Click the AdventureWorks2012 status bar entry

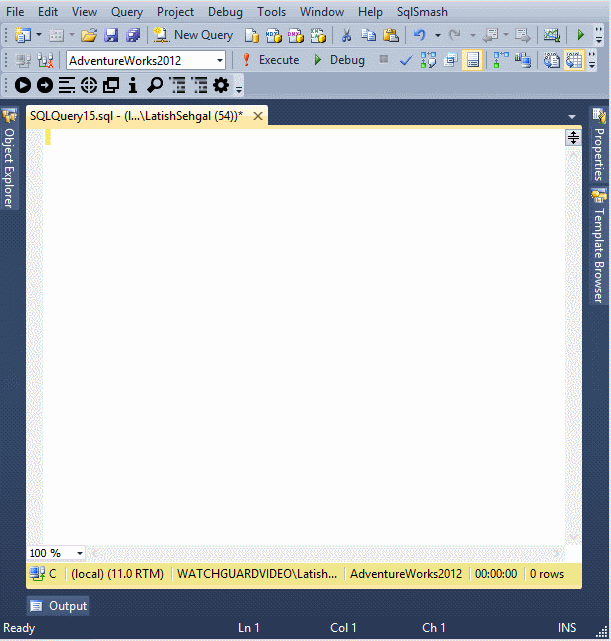pos(406,574)
